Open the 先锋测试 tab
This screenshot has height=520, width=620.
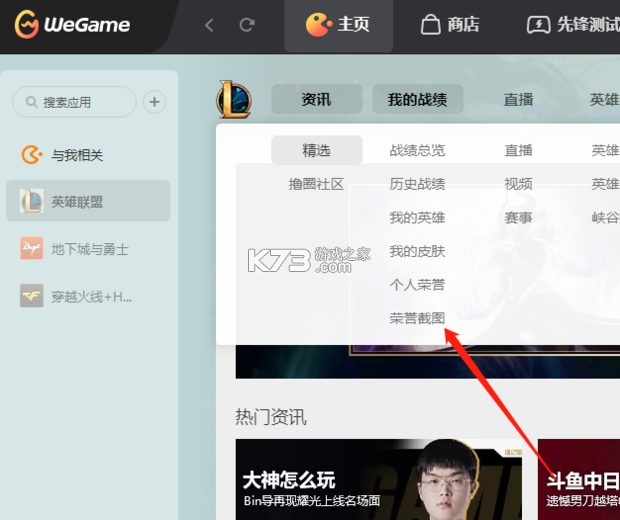tap(574, 25)
